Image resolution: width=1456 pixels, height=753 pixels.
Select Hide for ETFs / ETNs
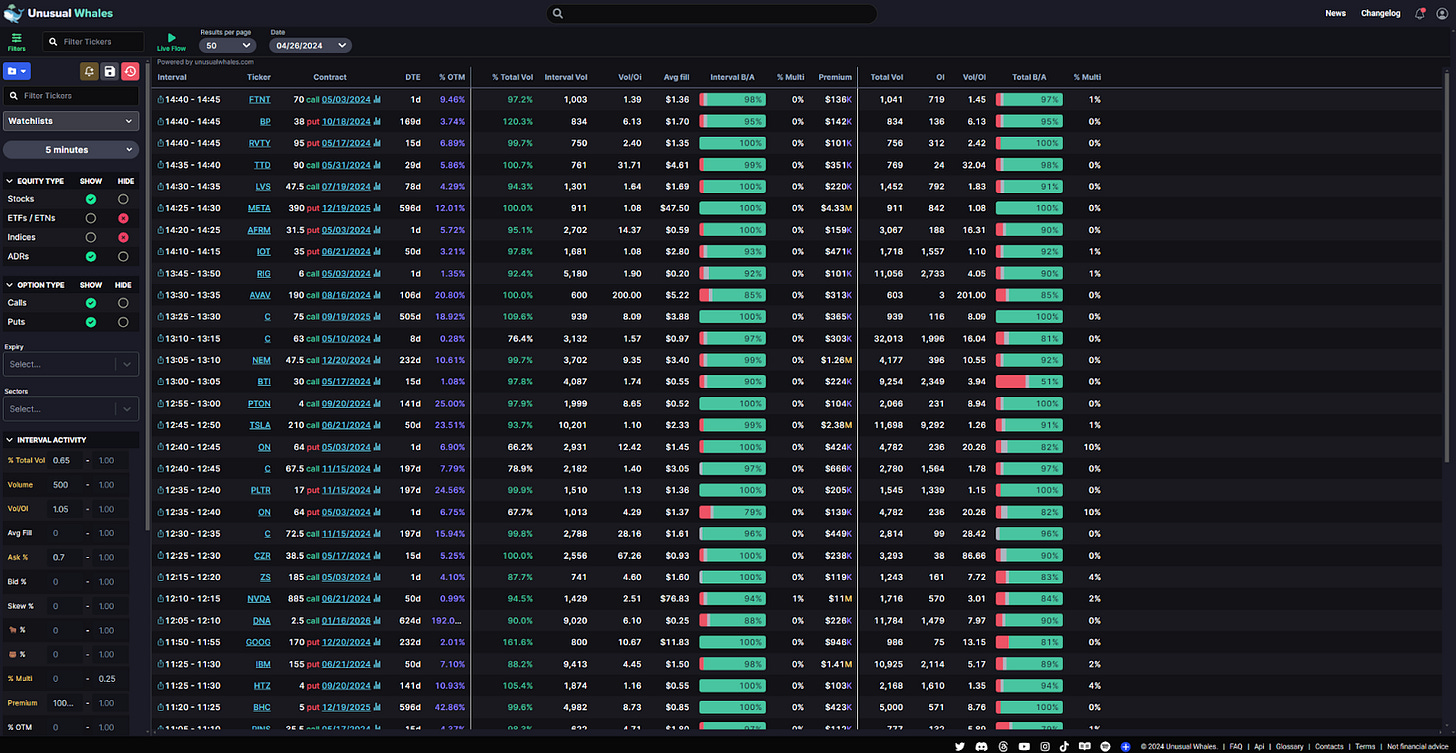123,218
